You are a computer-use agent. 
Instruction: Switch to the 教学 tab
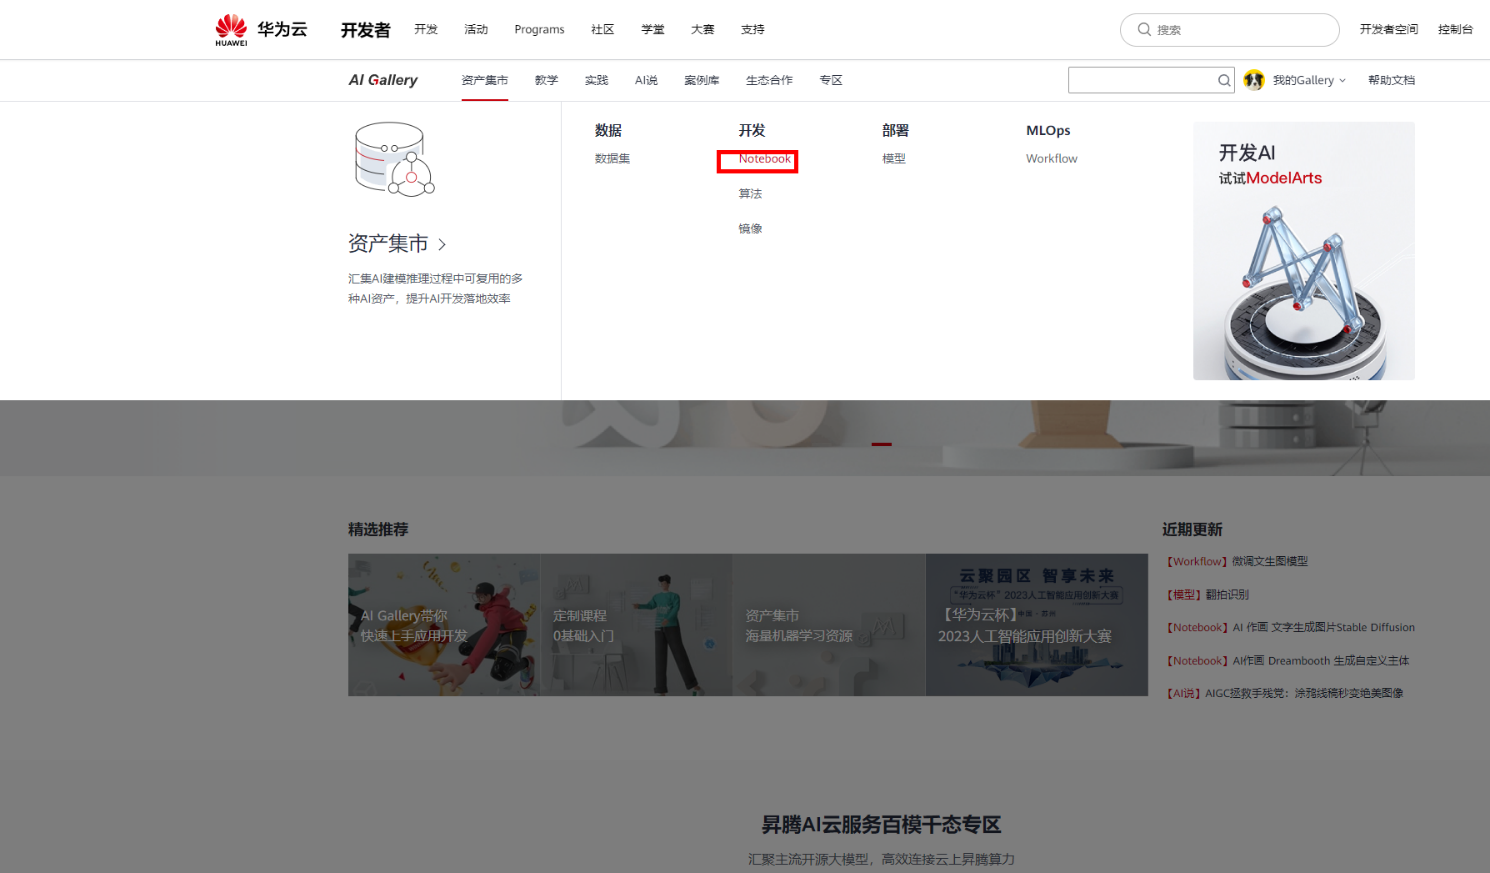point(546,80)
